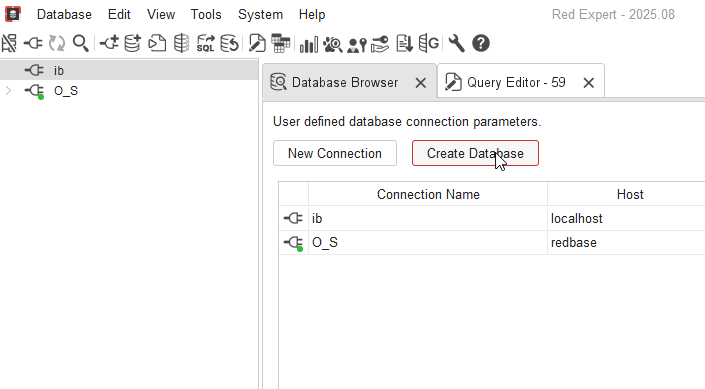Click the Host column header
This screenshot has width=705, height=389.
tap(629, 194)
